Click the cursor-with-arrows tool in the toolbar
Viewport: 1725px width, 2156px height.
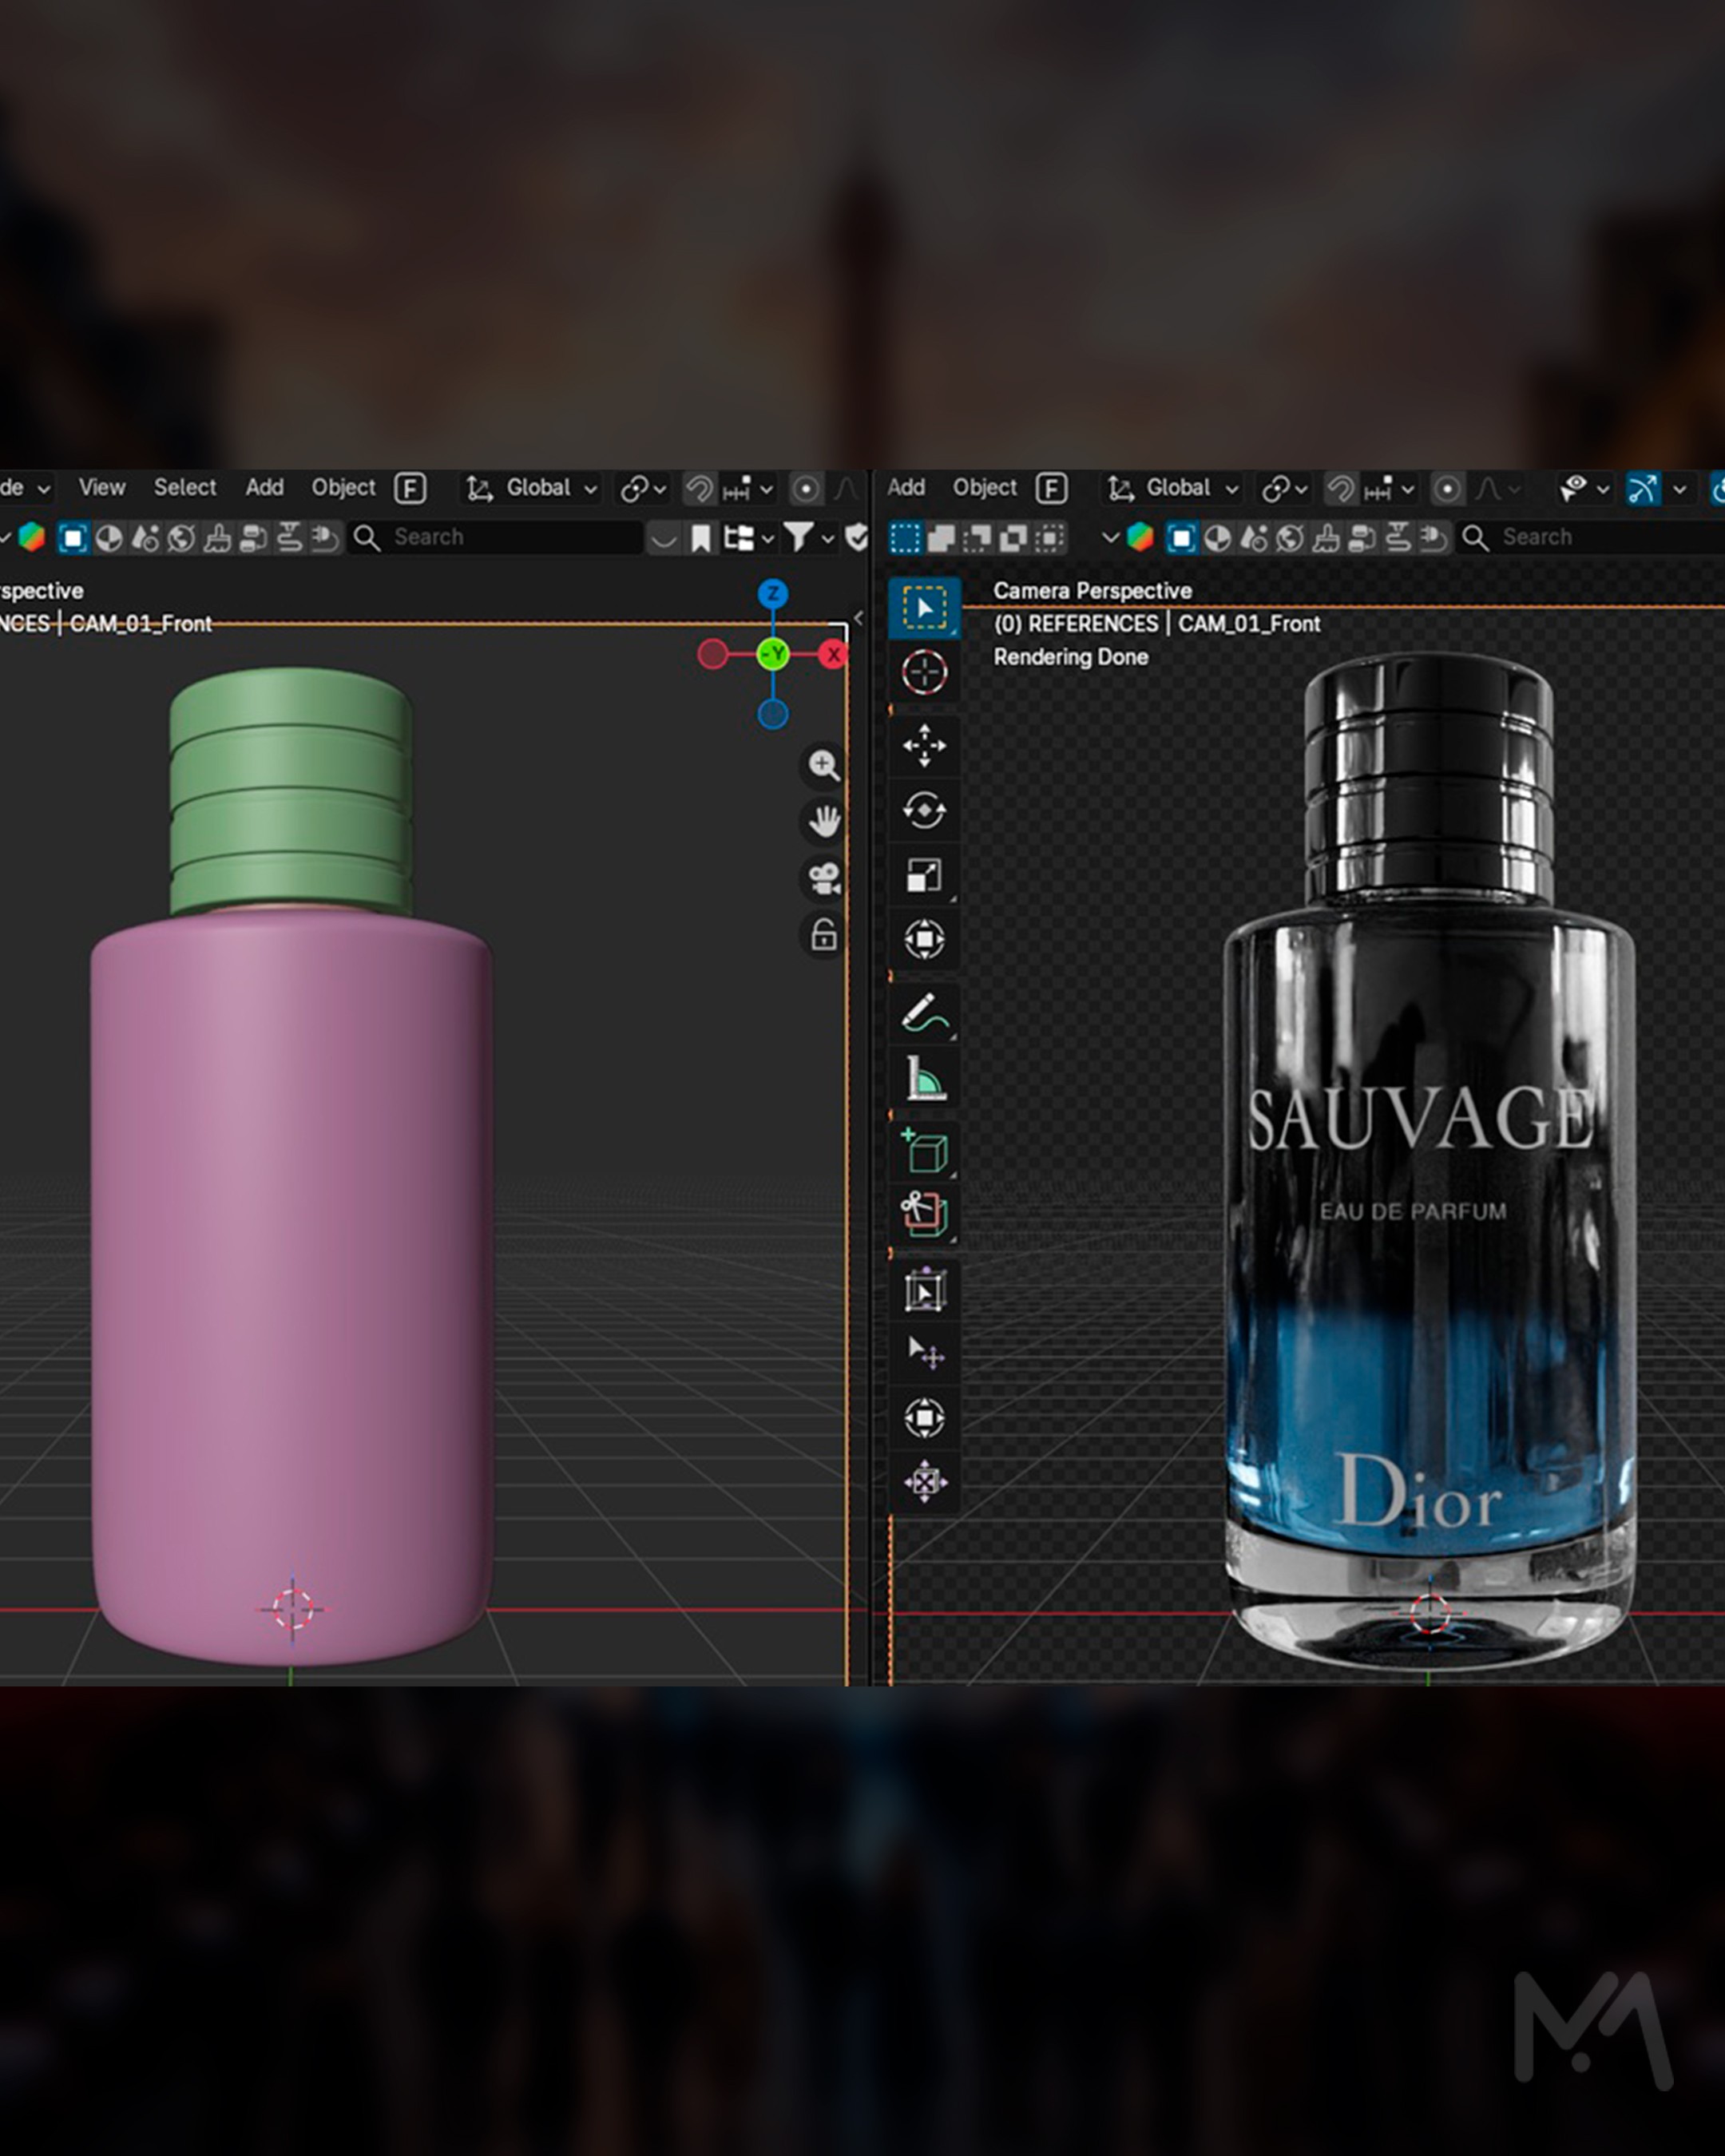pyautogui.click(x=924, y=1354)
